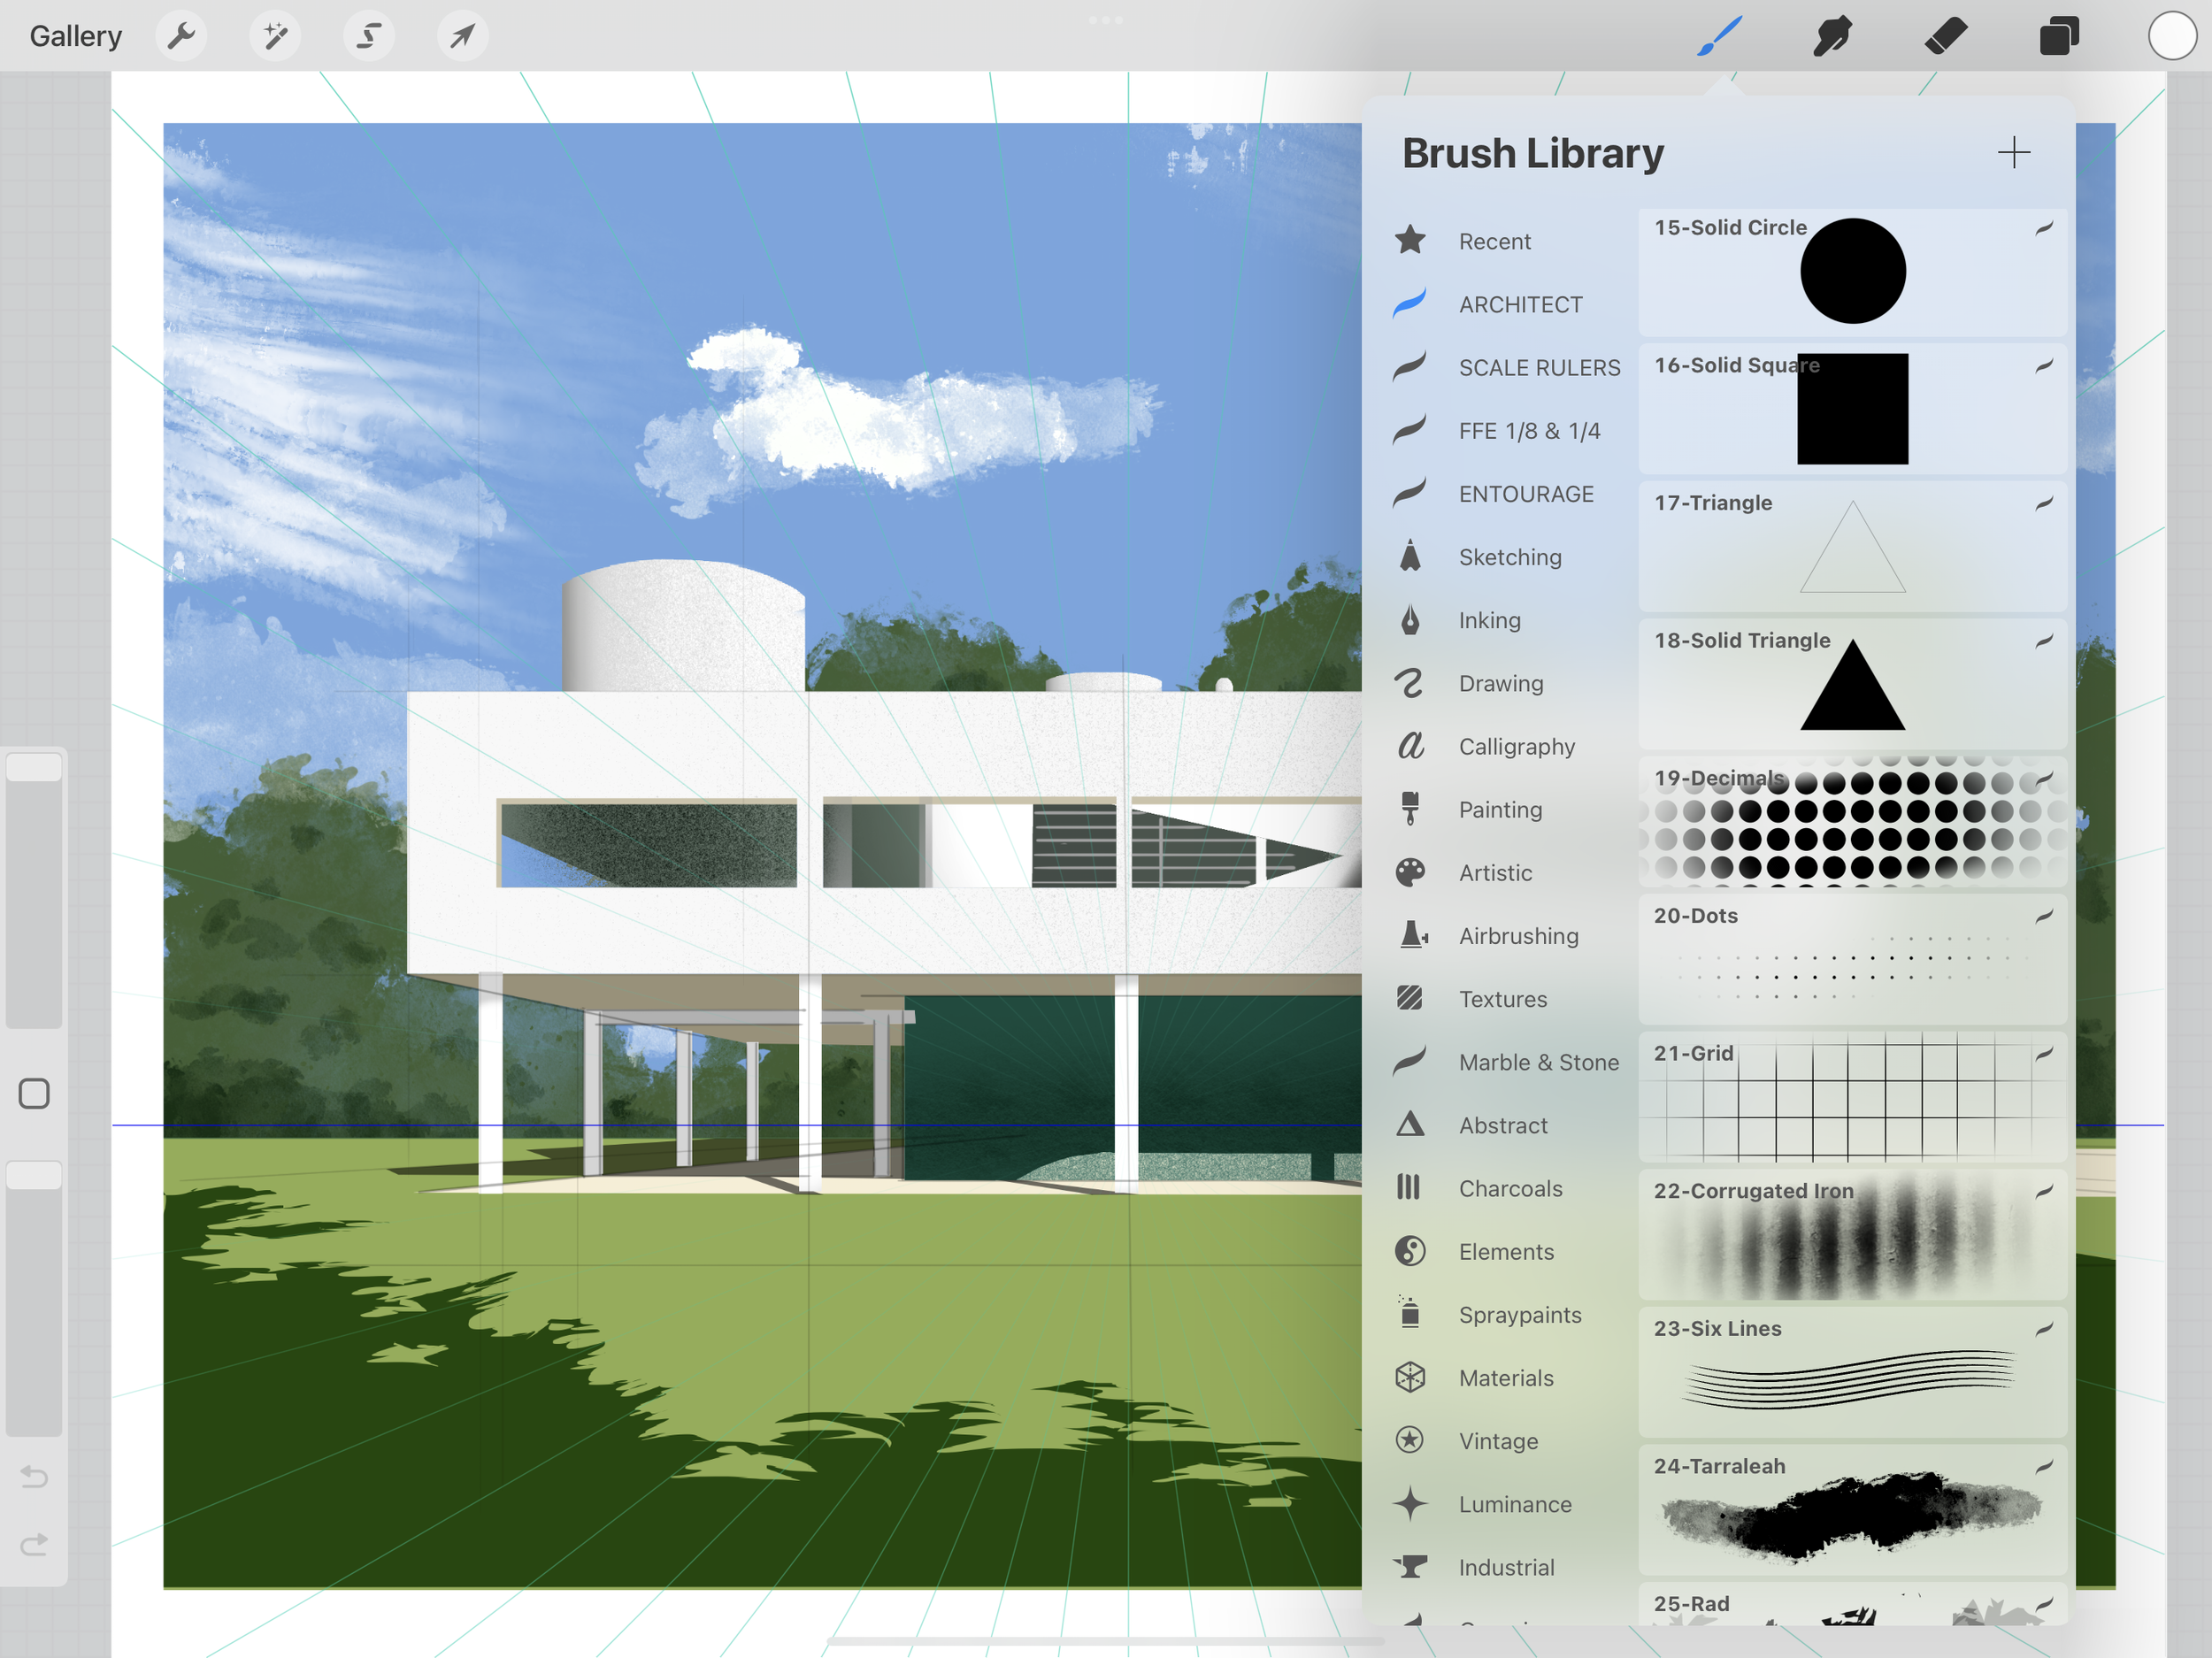Image resolution: width=2212 pixels, height=1658 pixels.
Task: Select the Selection S tool
Action: [x=369, y=36]
